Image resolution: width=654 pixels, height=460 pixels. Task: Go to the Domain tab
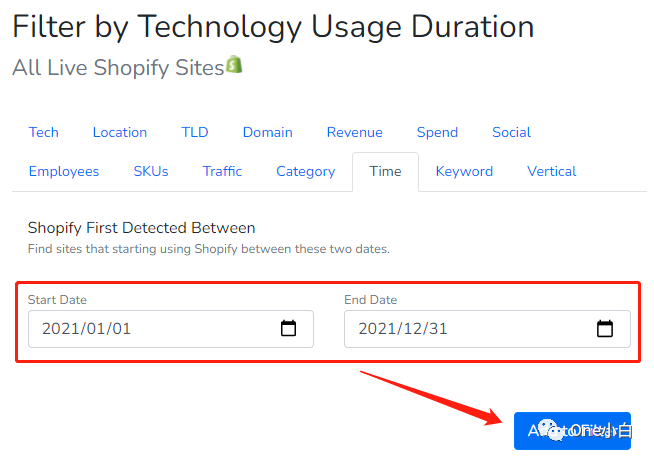[268, 132]
